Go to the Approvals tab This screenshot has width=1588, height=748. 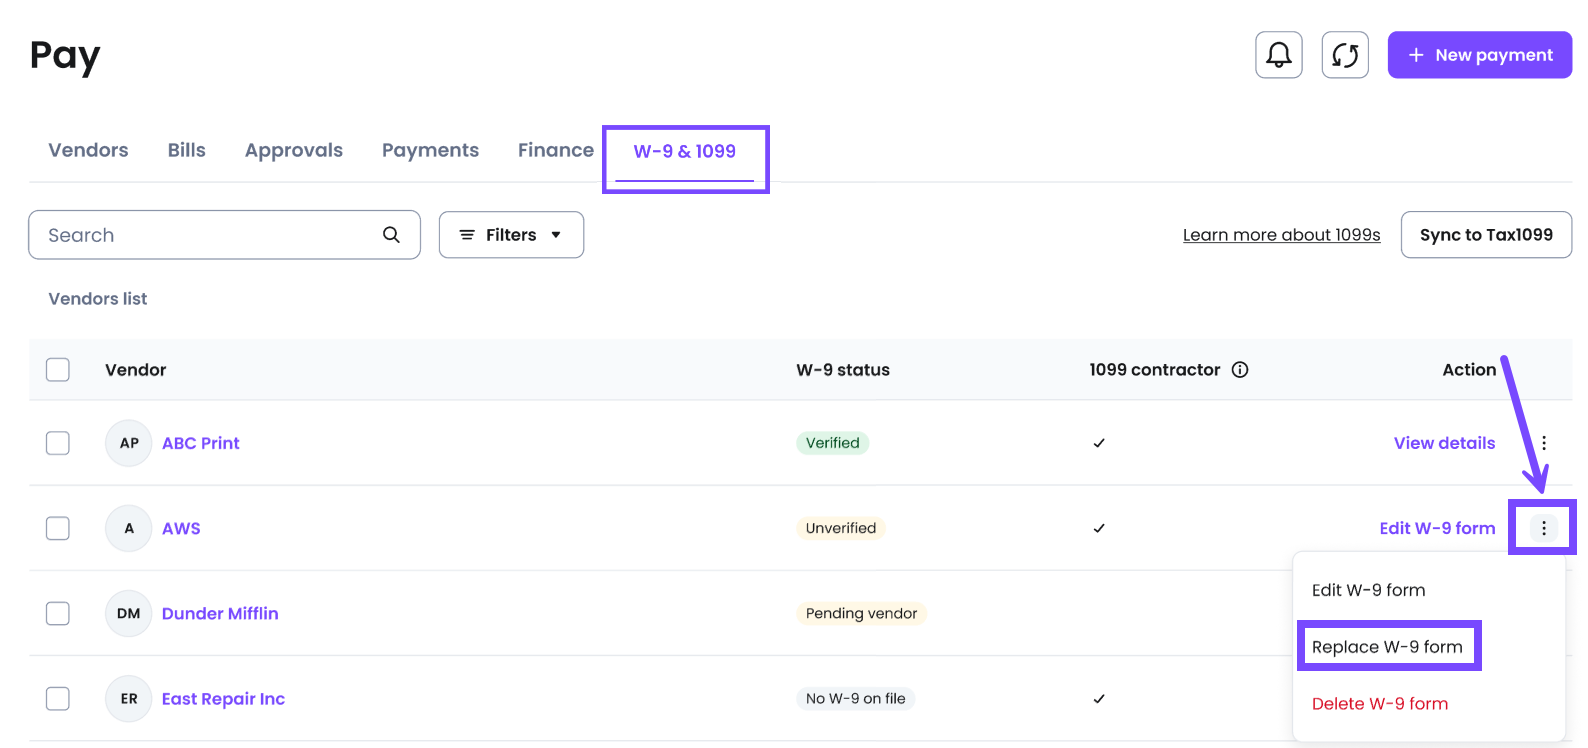tap(293, 150)
